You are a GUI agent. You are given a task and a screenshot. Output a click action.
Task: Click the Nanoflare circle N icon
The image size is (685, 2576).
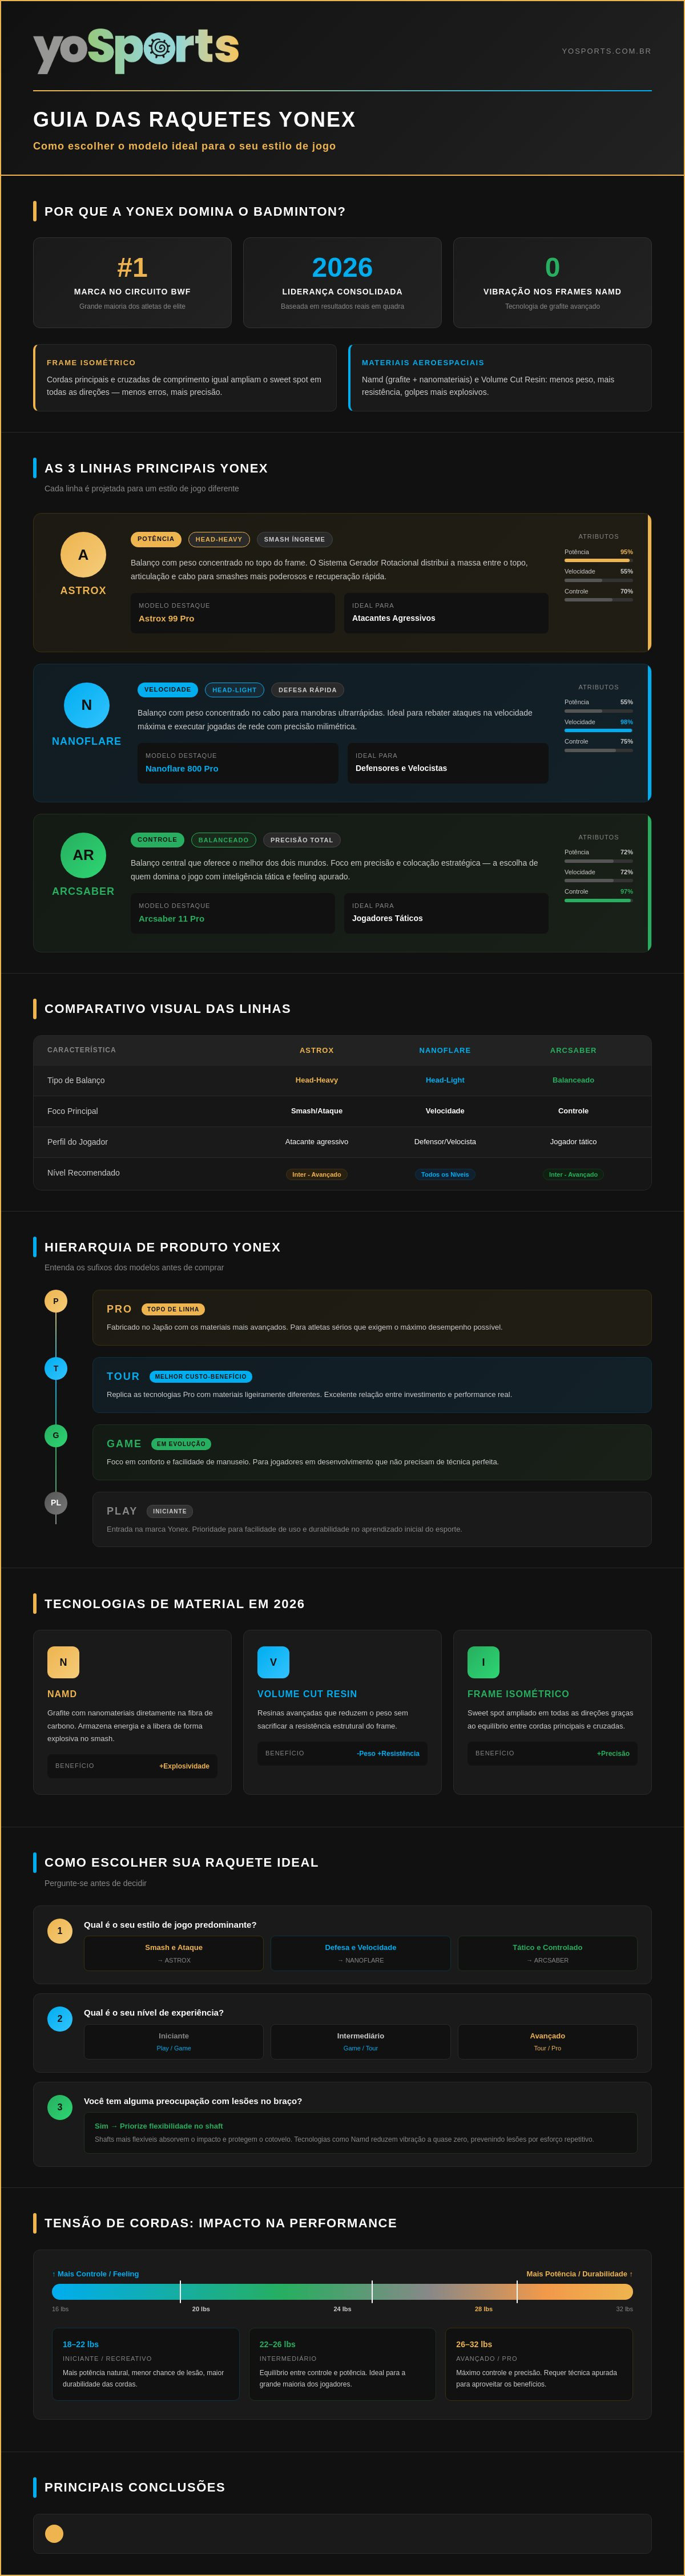coord(86,705)
